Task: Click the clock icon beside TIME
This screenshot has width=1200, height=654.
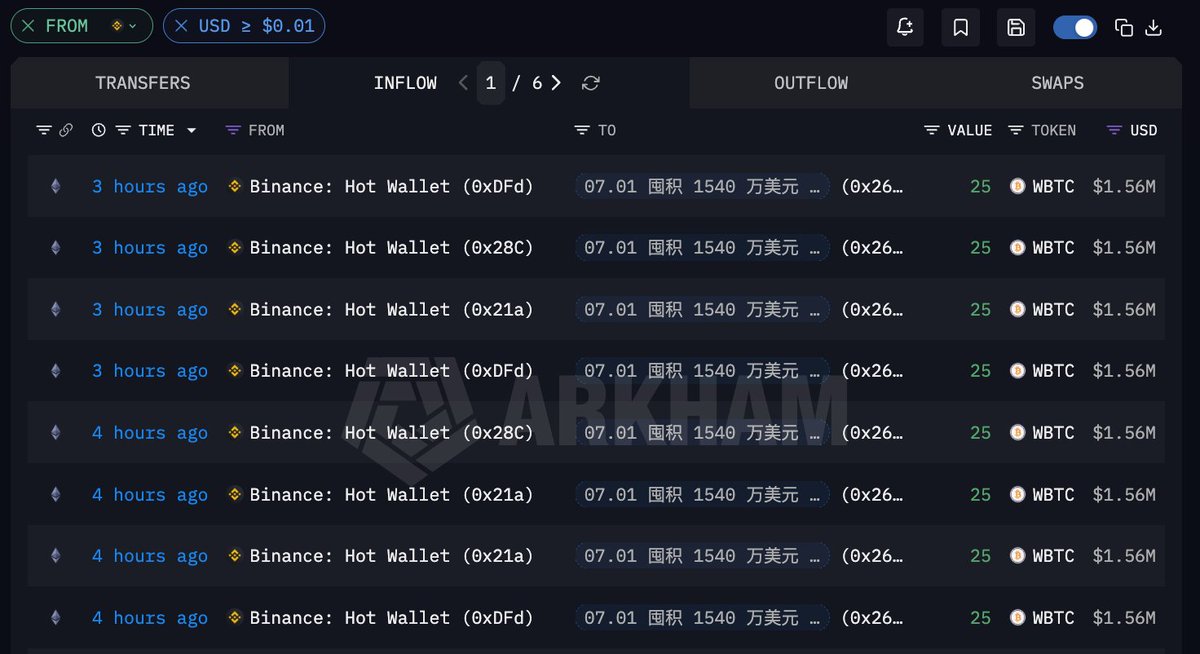Action: coord(98,130)
